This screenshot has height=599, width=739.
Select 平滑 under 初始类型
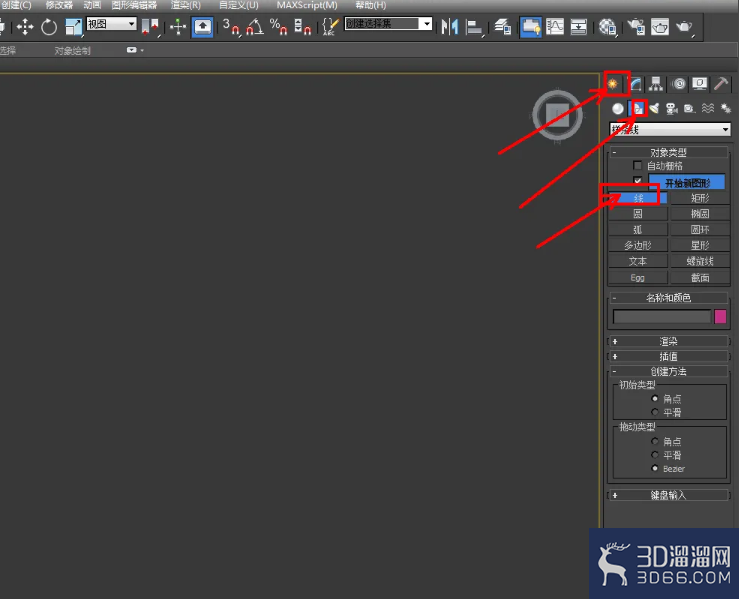coord(655,412)
